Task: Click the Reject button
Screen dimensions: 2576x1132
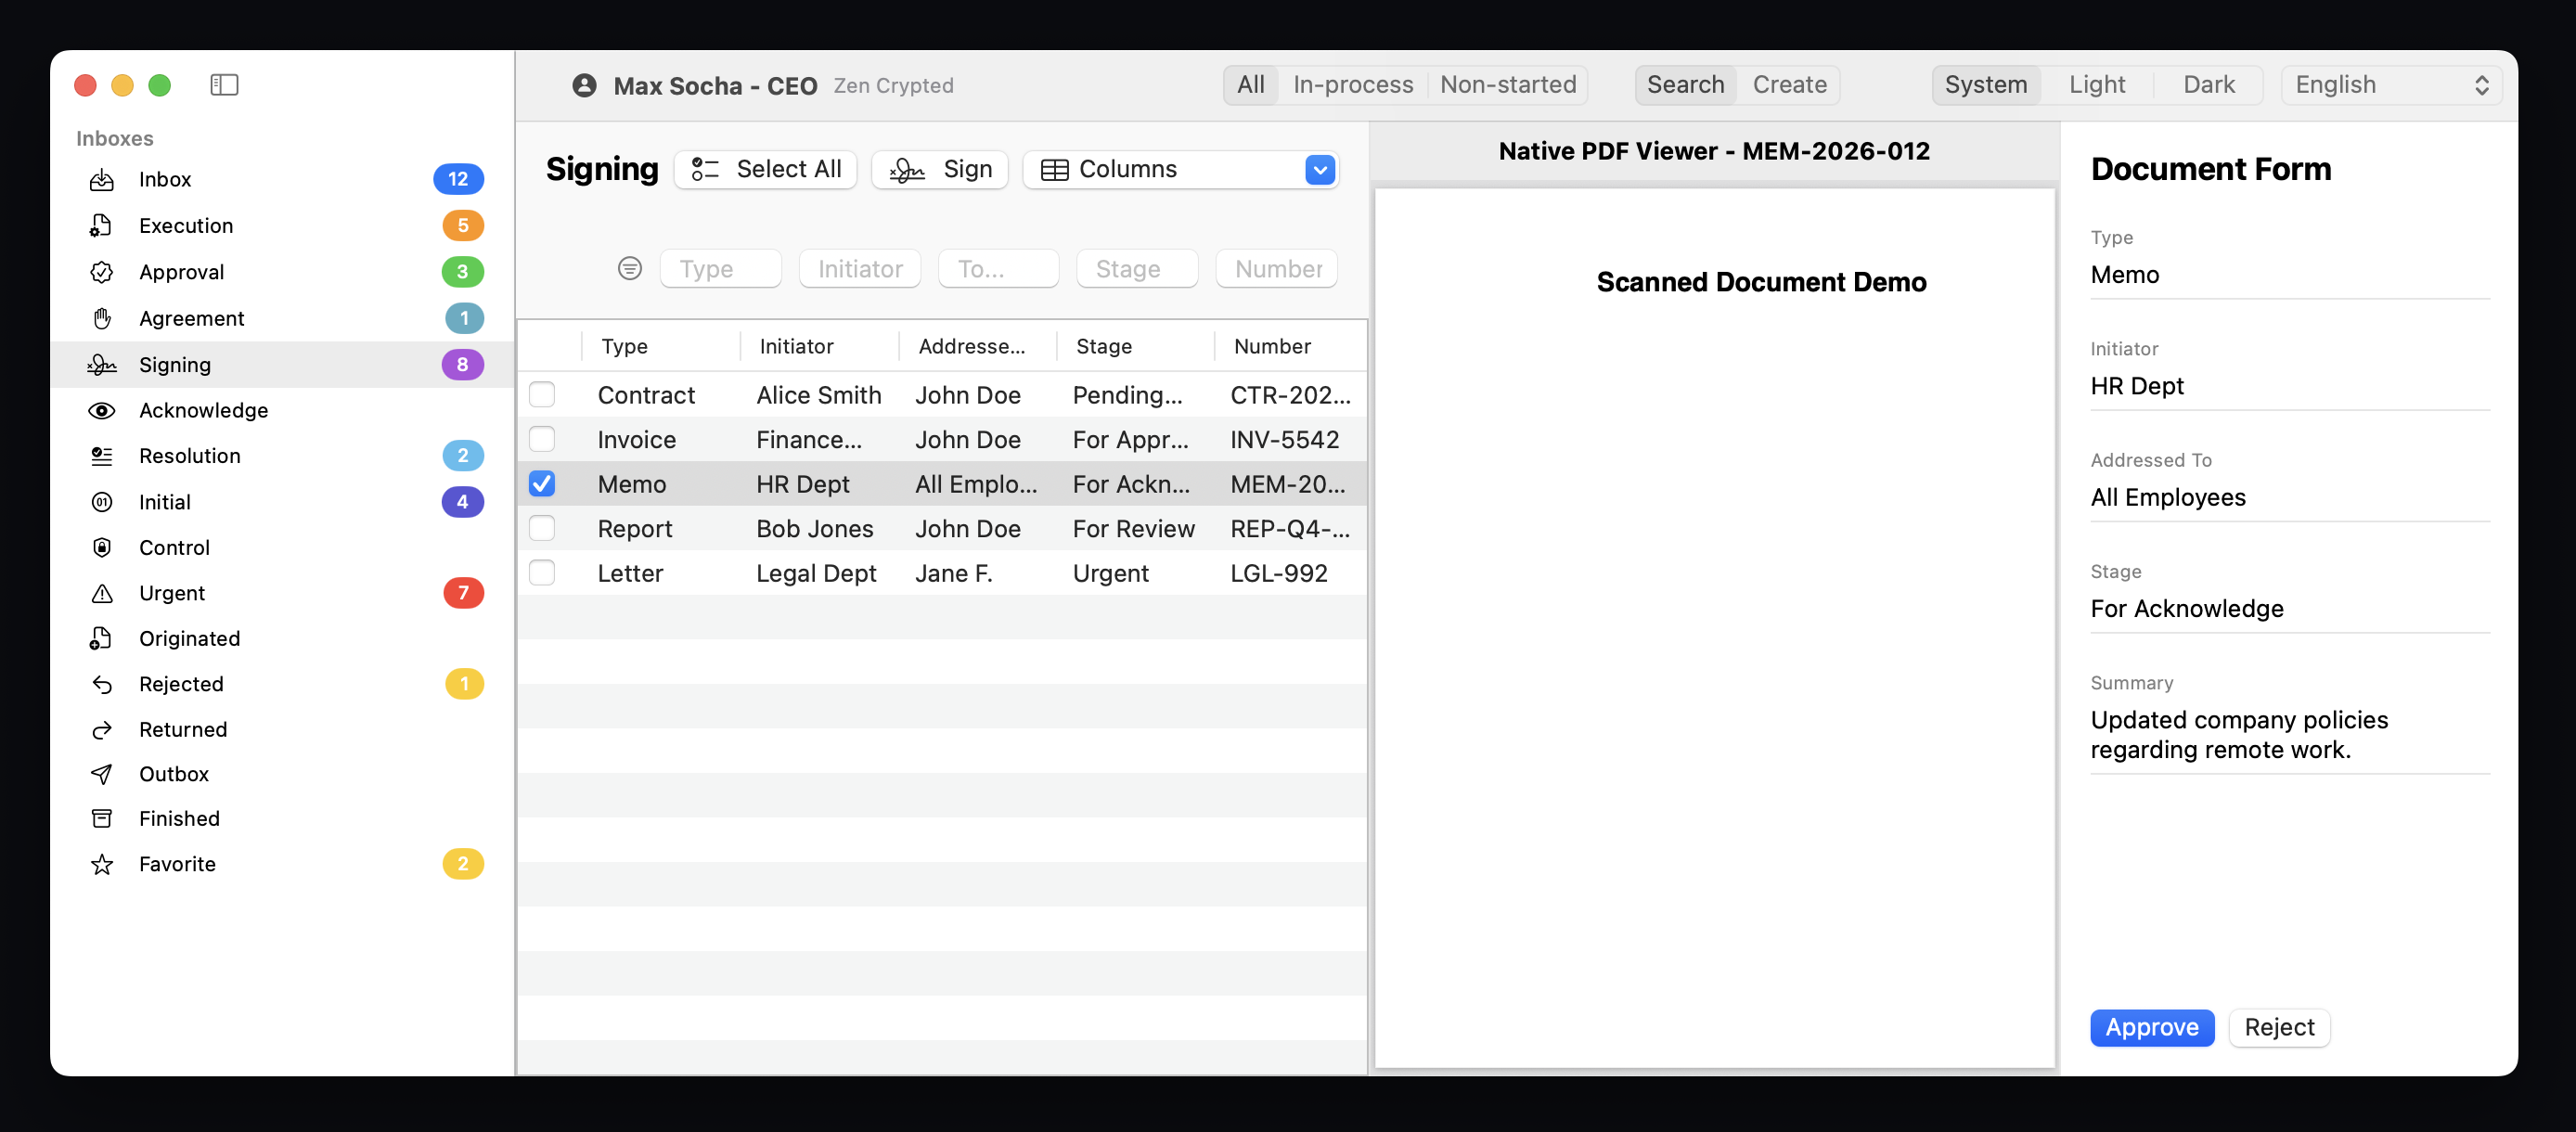Action: [2278, 1027]
